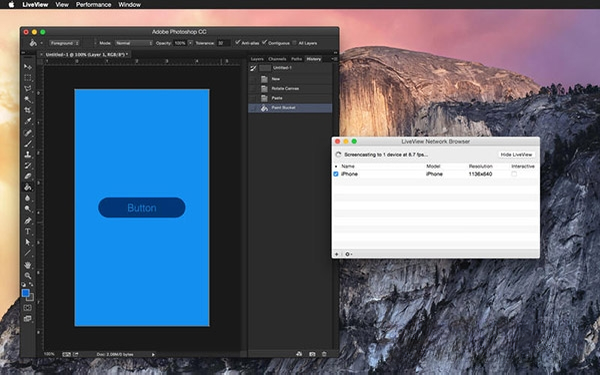600x375 pixels.
Task: Click the Hide LiveView button
Action: (x=516, y=154)
